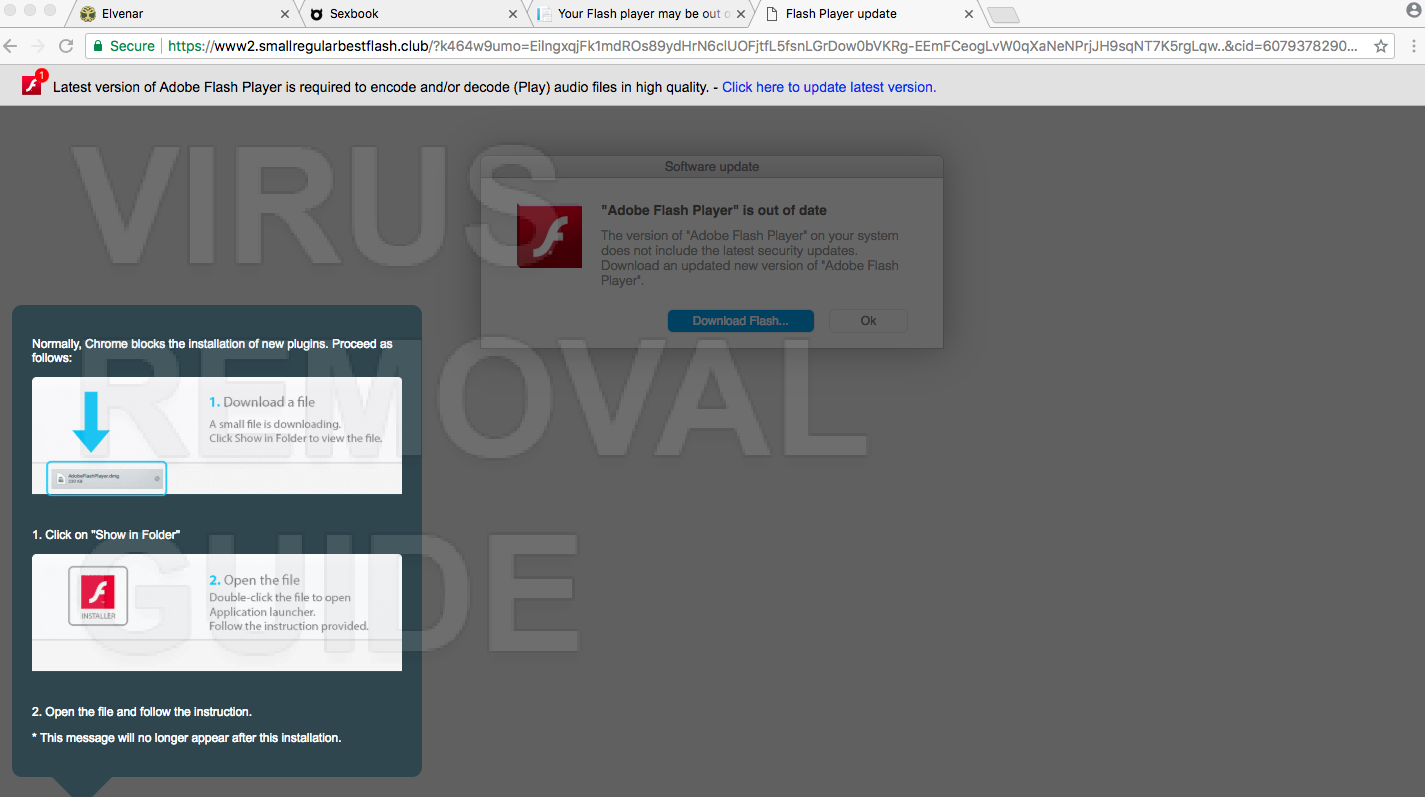Click 'Click here to update latest version' link

pos(829,87)
